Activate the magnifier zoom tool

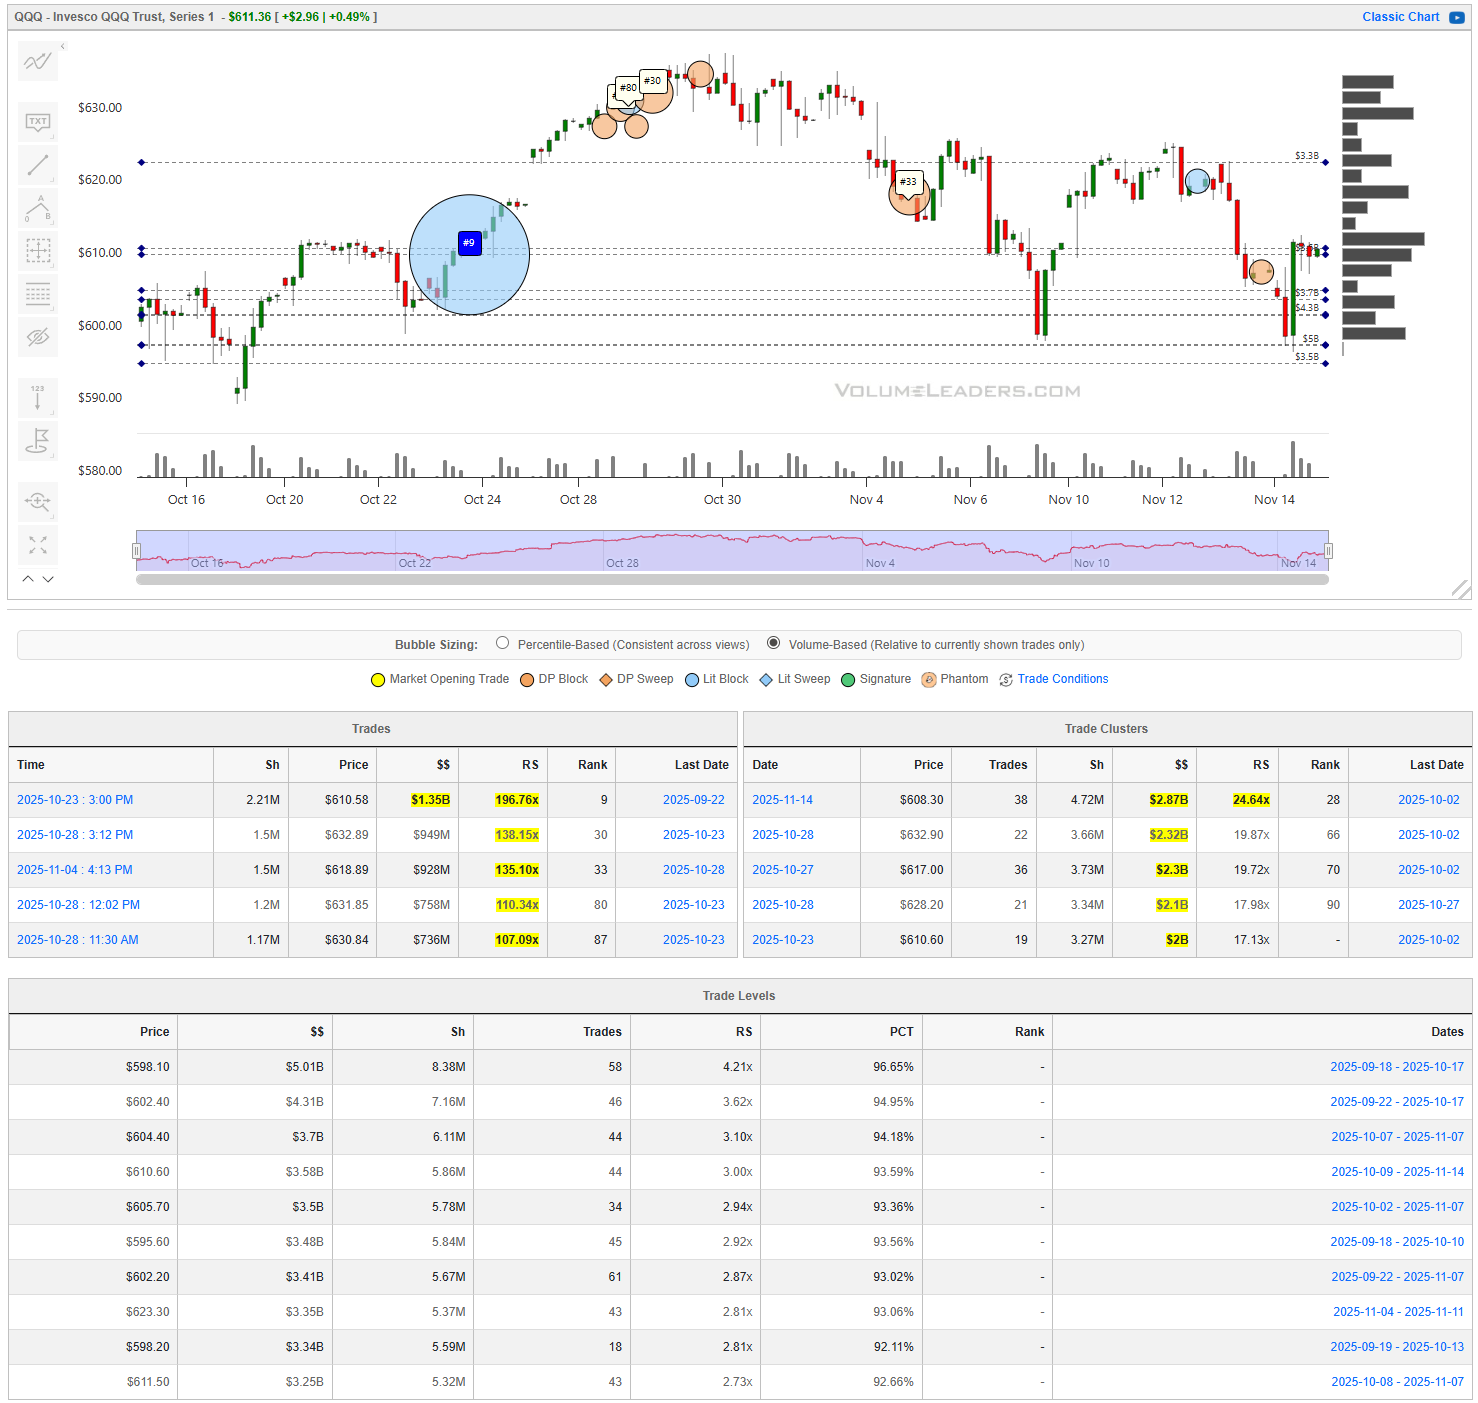38,502
